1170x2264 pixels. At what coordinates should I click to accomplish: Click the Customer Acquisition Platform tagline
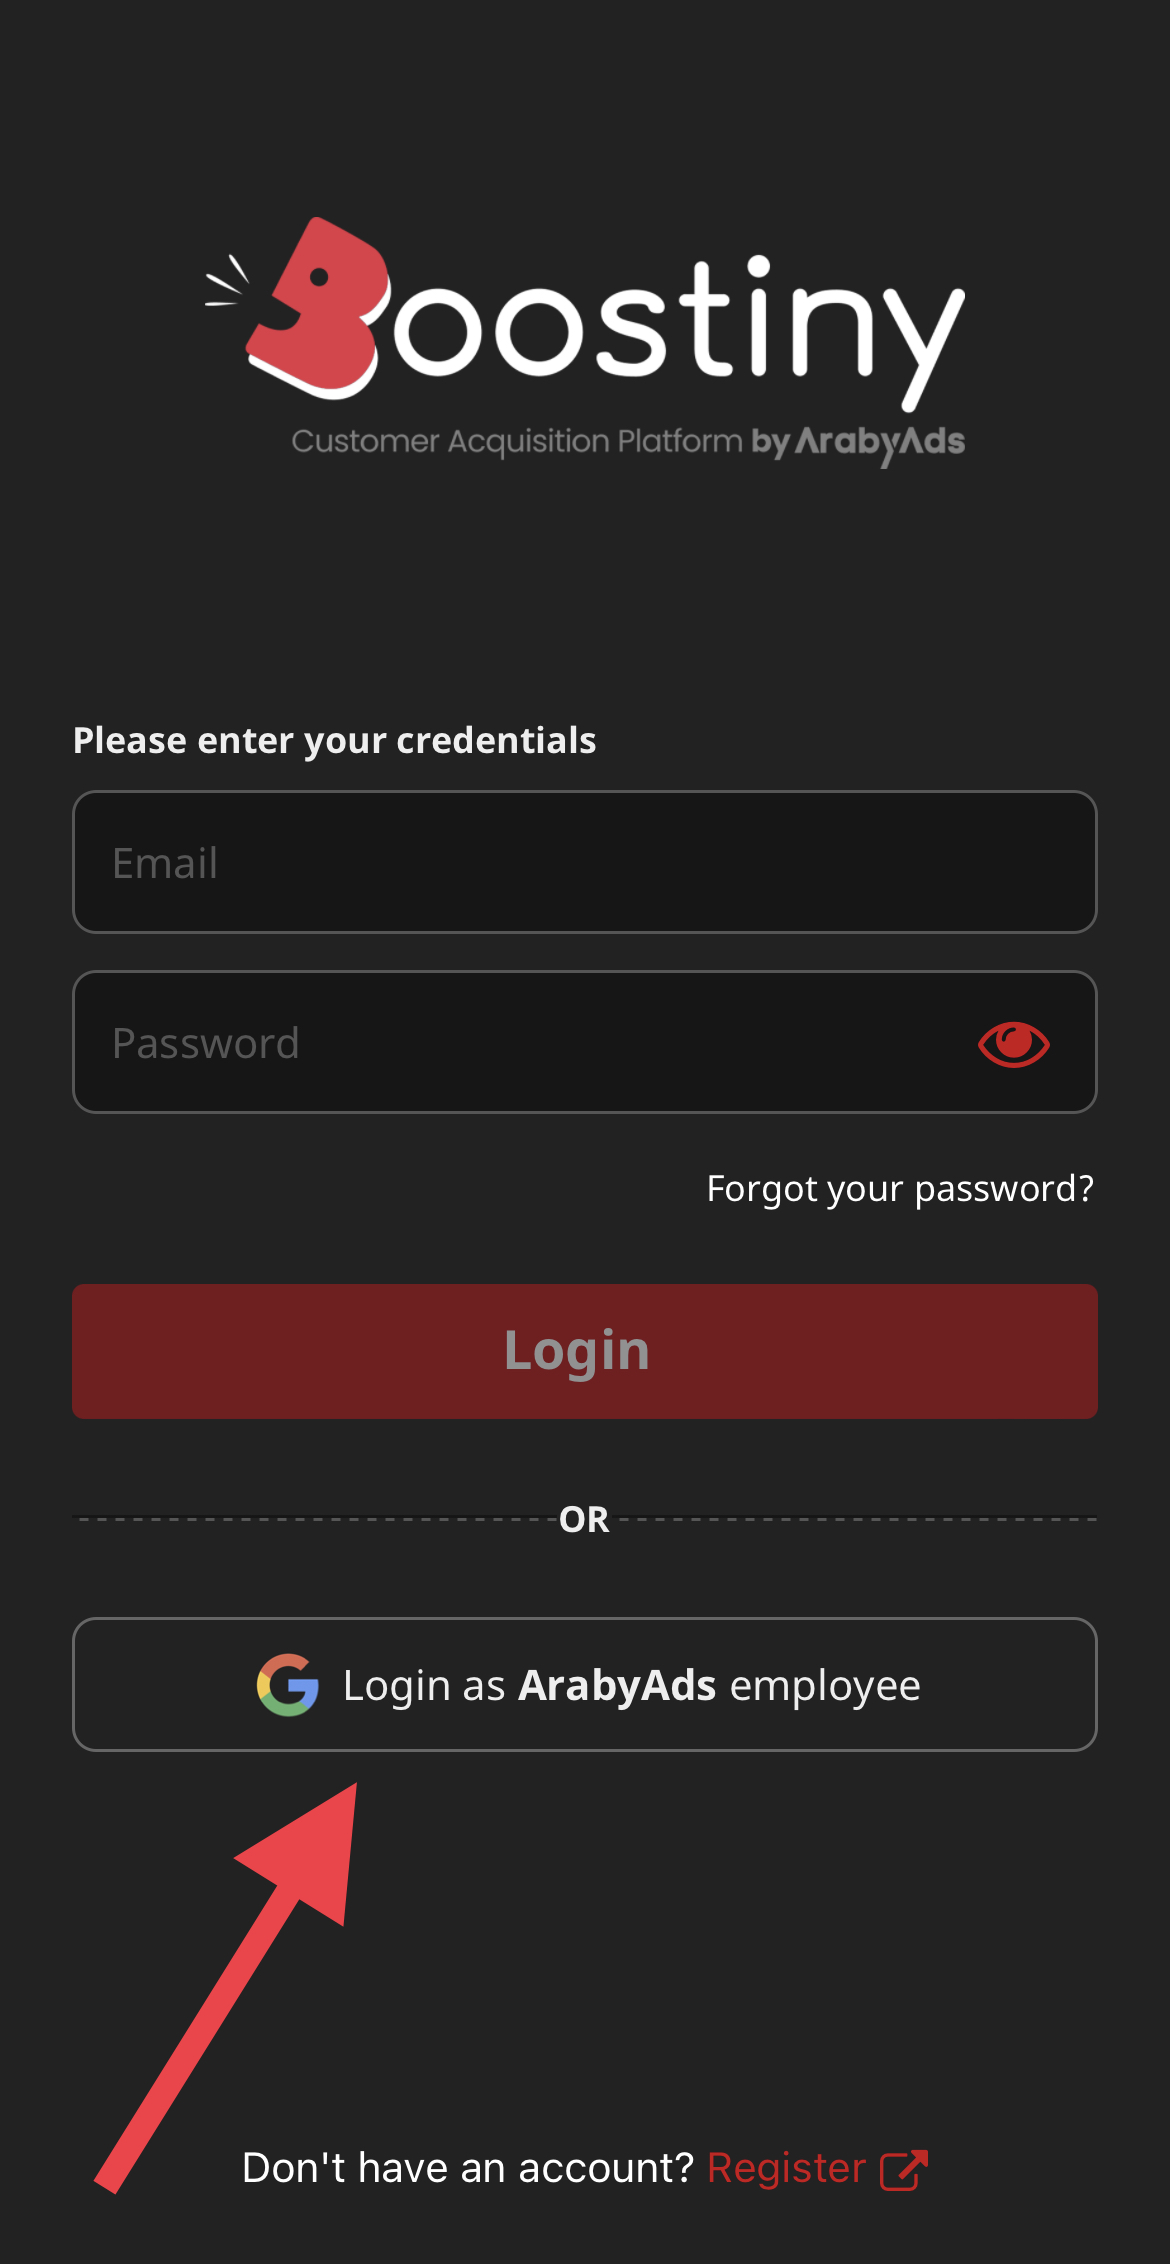click(x=516, y=441)
